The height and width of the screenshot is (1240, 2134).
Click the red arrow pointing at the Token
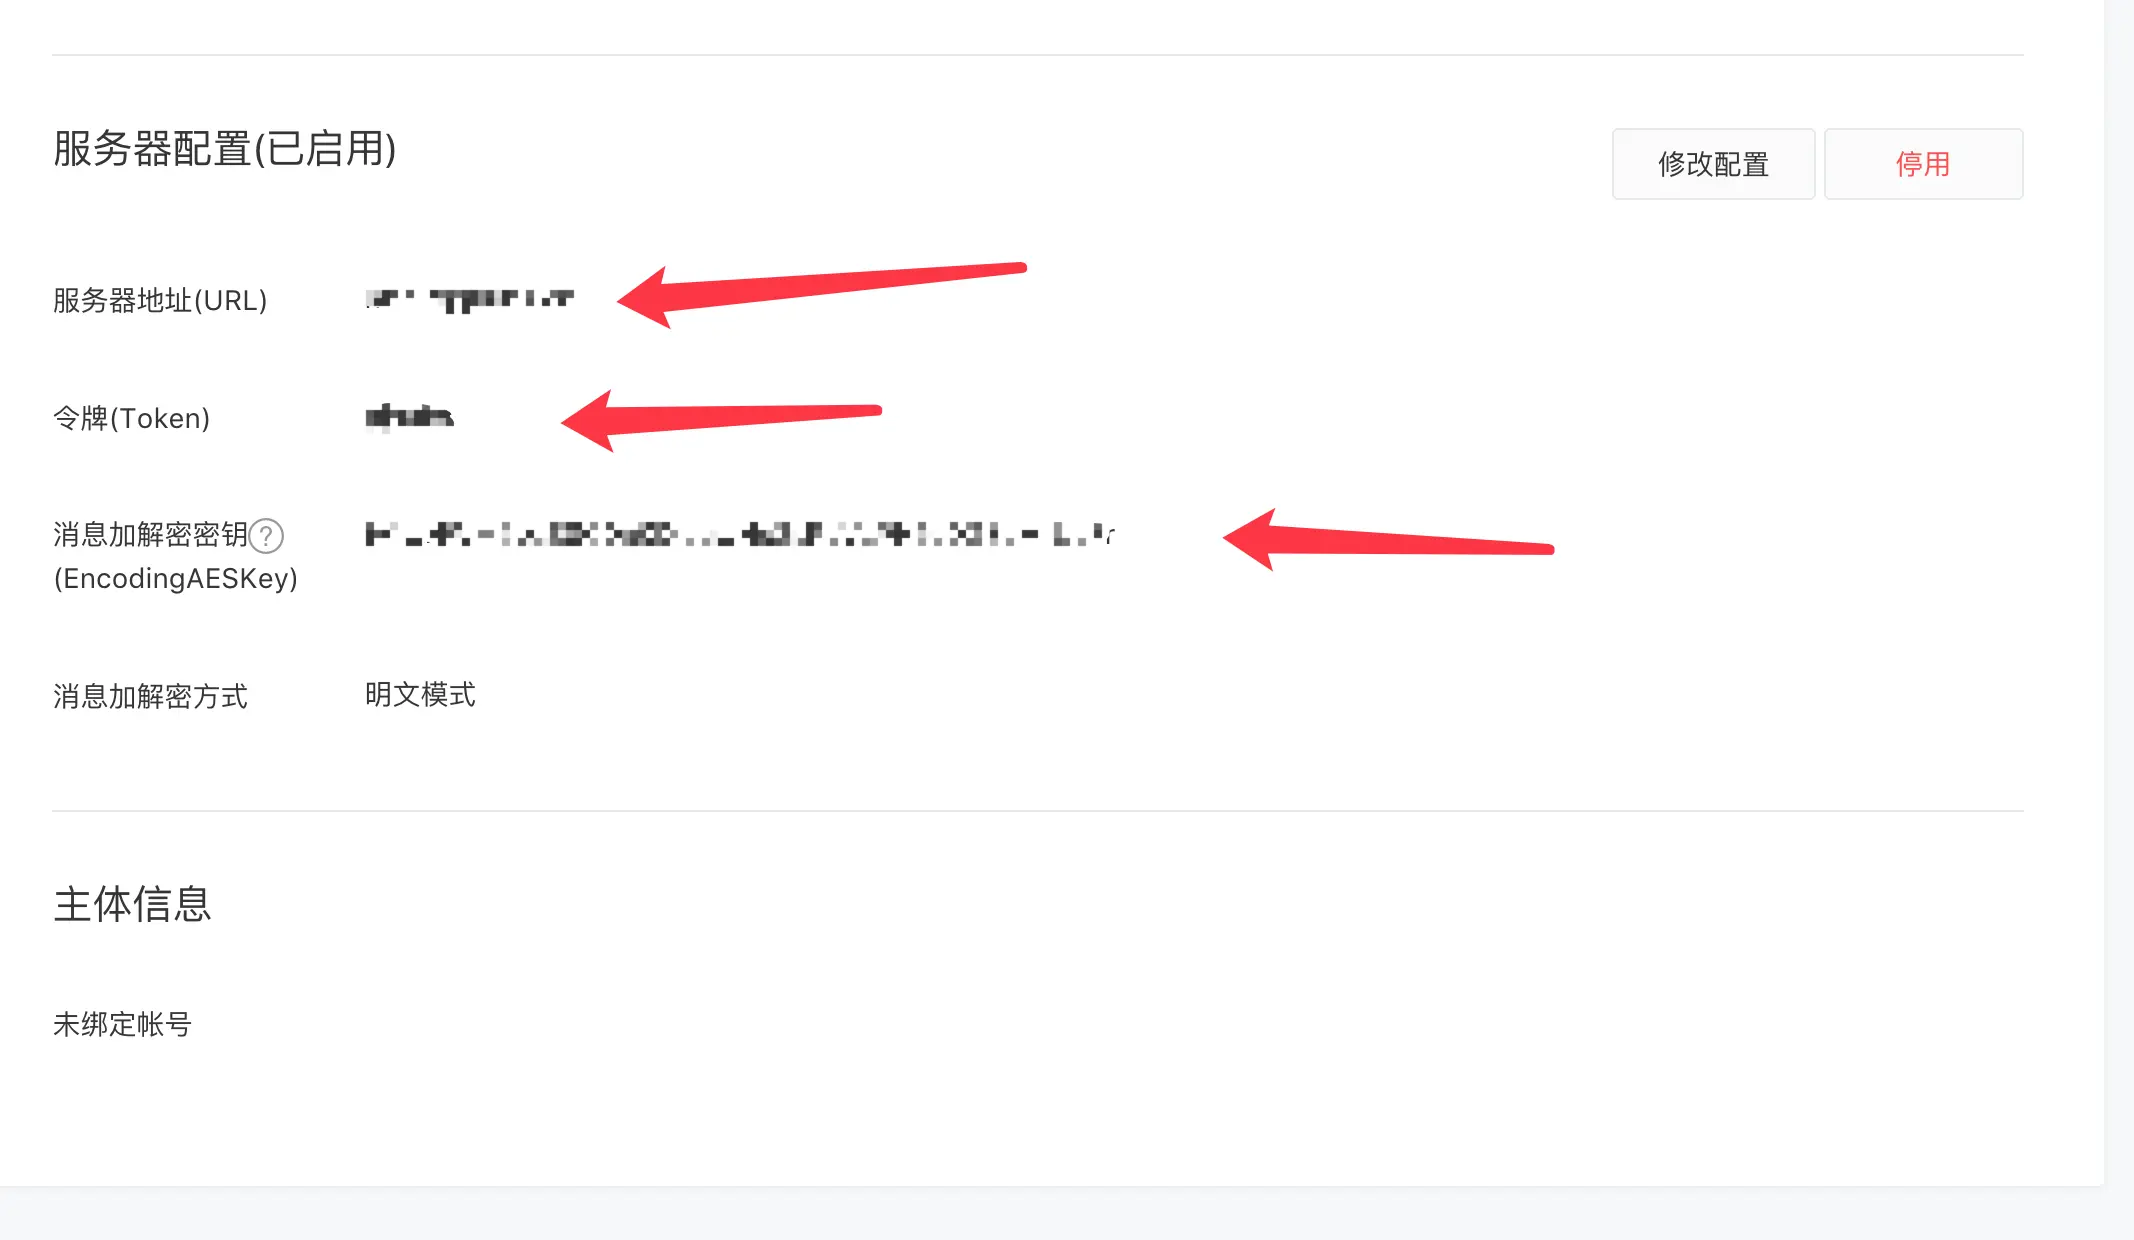(x=721, y=420)
